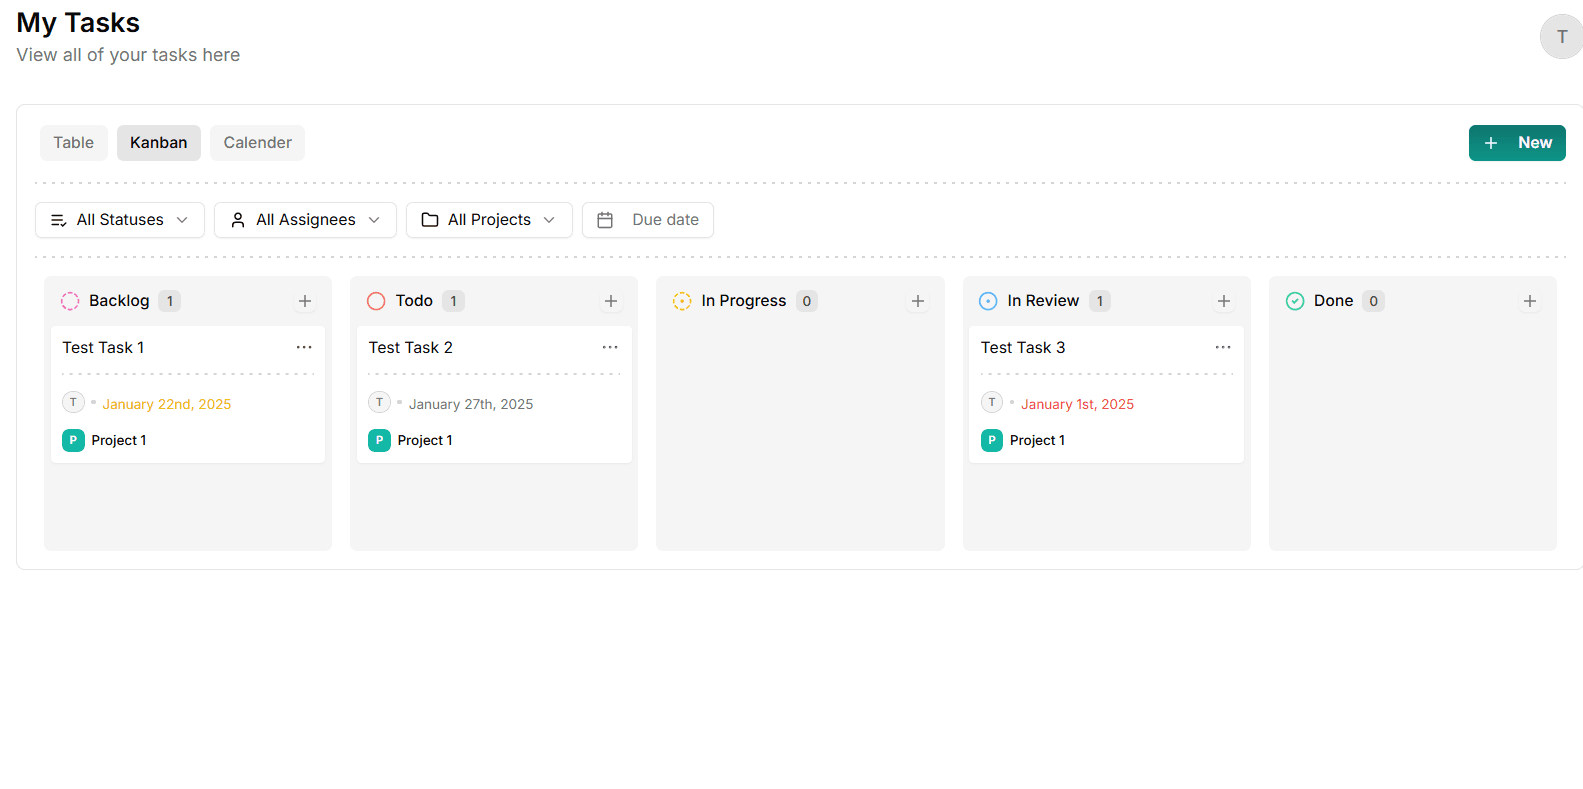The width and height of the screenshot is (1583, 789).
Task: Click the New task button
Action: pos(1517,143)
